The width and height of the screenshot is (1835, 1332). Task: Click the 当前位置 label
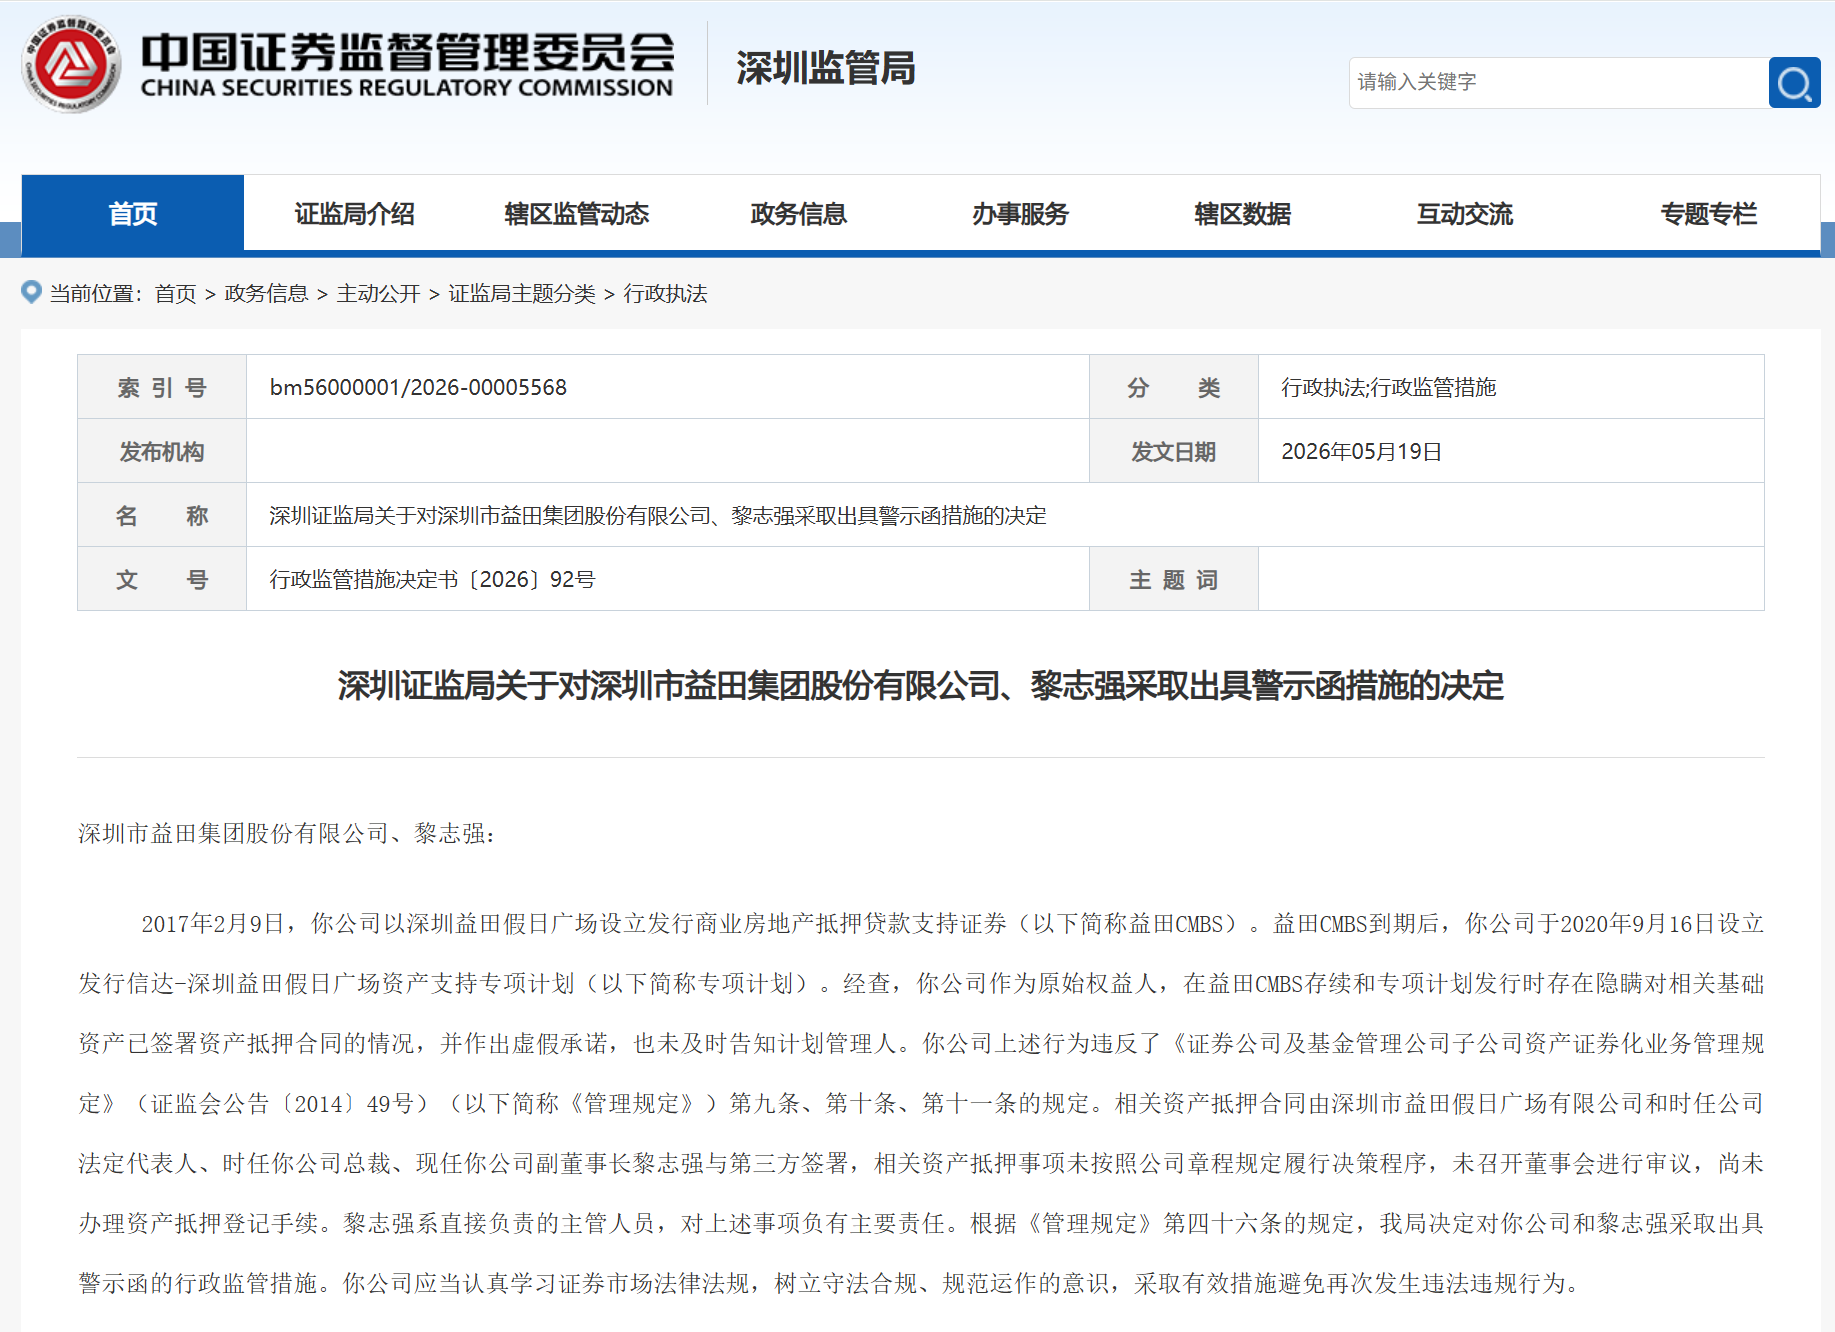pos(96,293)
